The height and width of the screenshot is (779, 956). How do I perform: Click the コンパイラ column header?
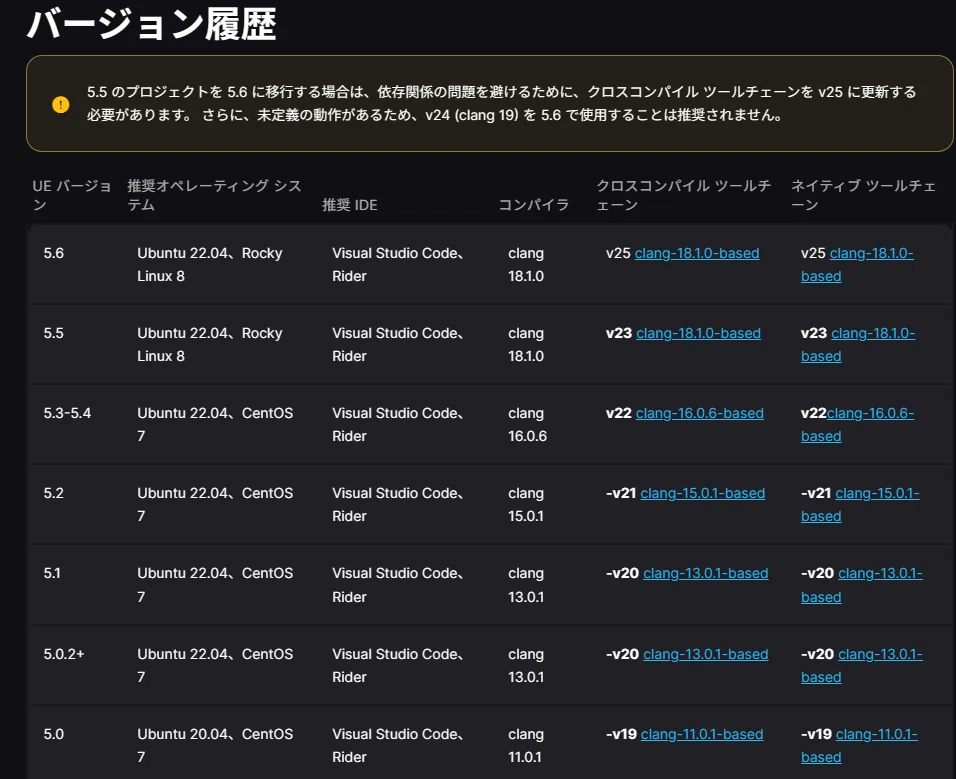pos(533,205)
